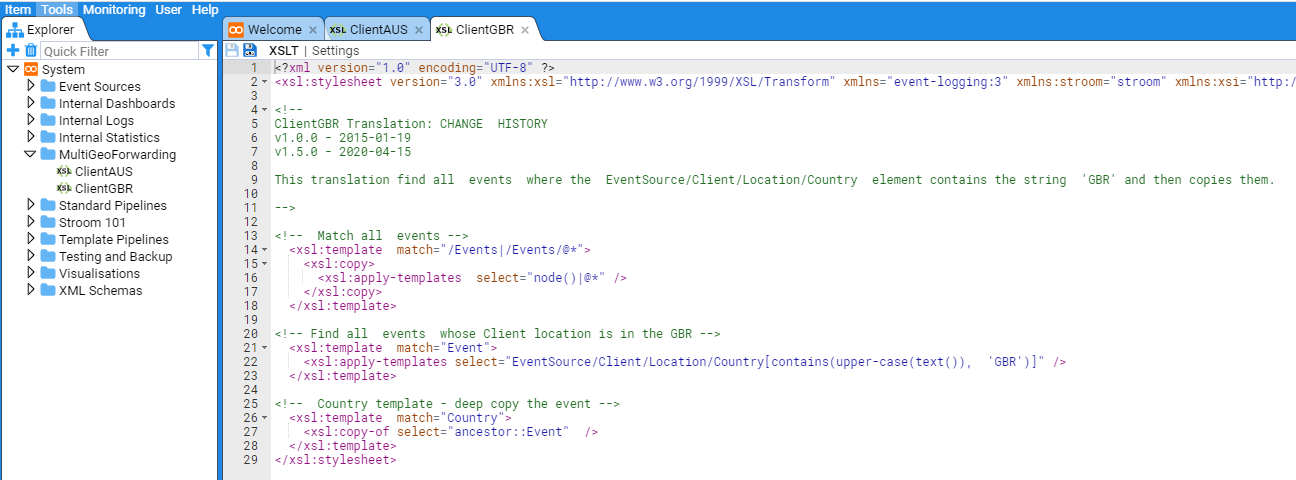This screenshot has height=480, width=1296.
Task: Expand the Standard Pipelines folder
Action: [31, 206]
